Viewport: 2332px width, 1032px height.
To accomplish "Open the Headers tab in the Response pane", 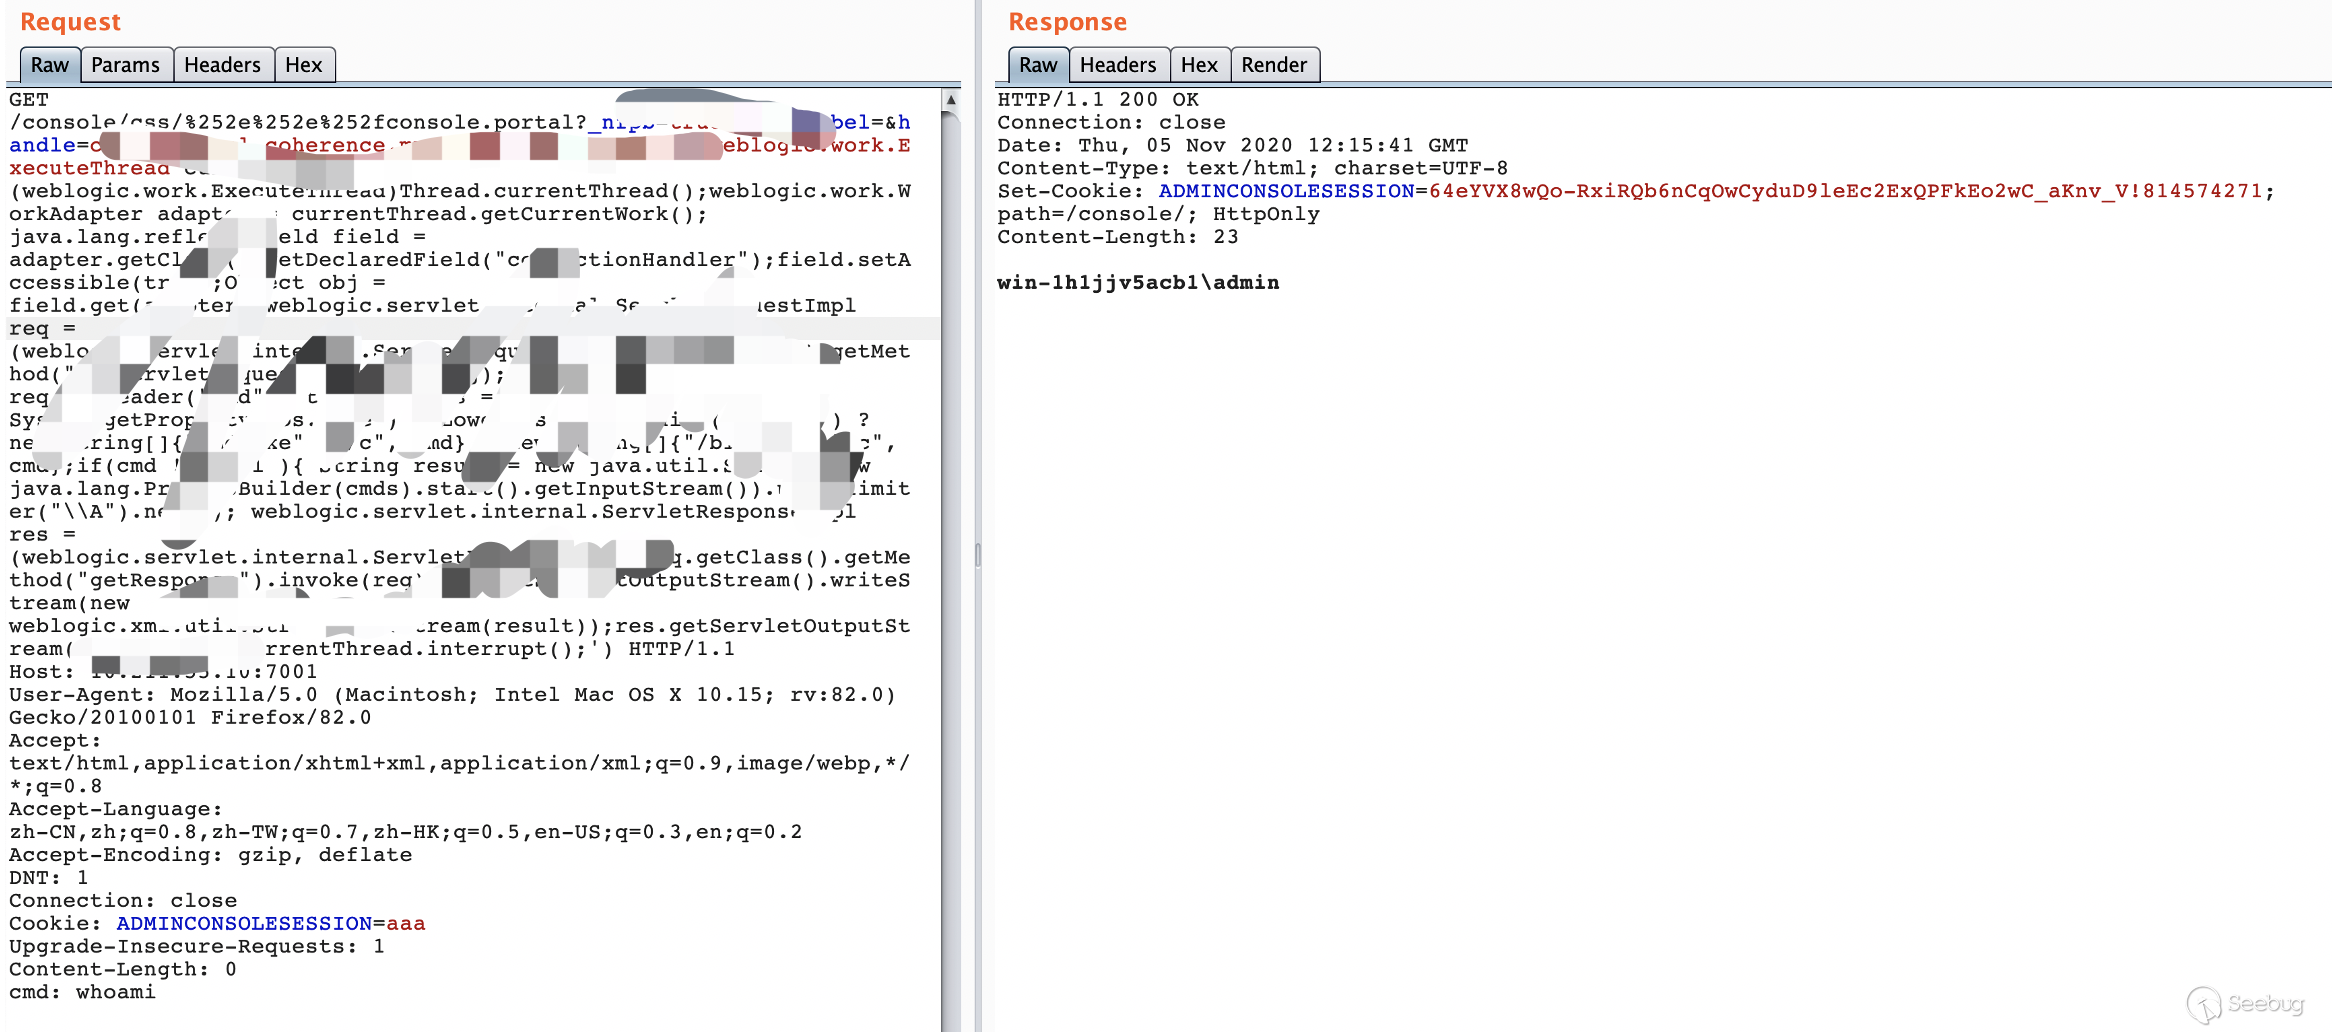I will (1118, 65).
